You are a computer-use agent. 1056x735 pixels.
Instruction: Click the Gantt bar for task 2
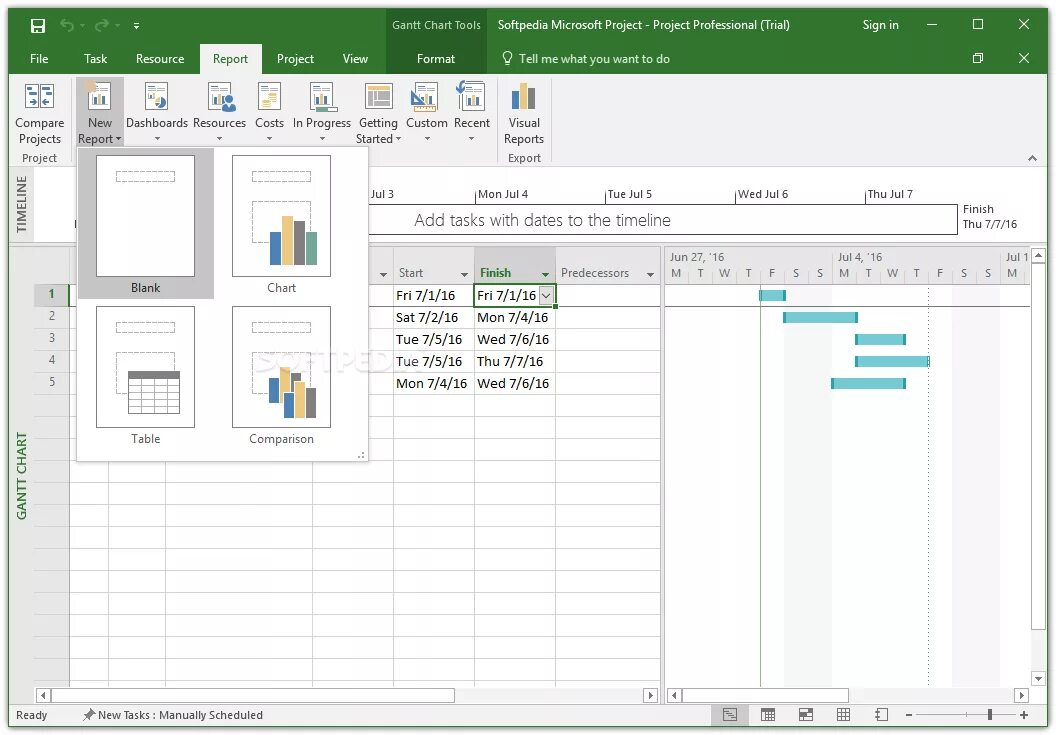tap(820, 317)
